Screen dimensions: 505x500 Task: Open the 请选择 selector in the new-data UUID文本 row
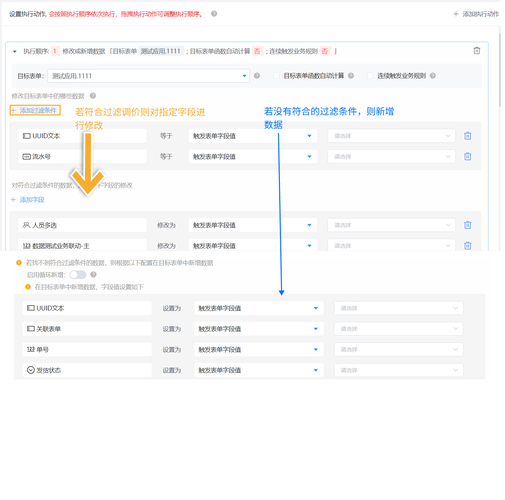399,308
